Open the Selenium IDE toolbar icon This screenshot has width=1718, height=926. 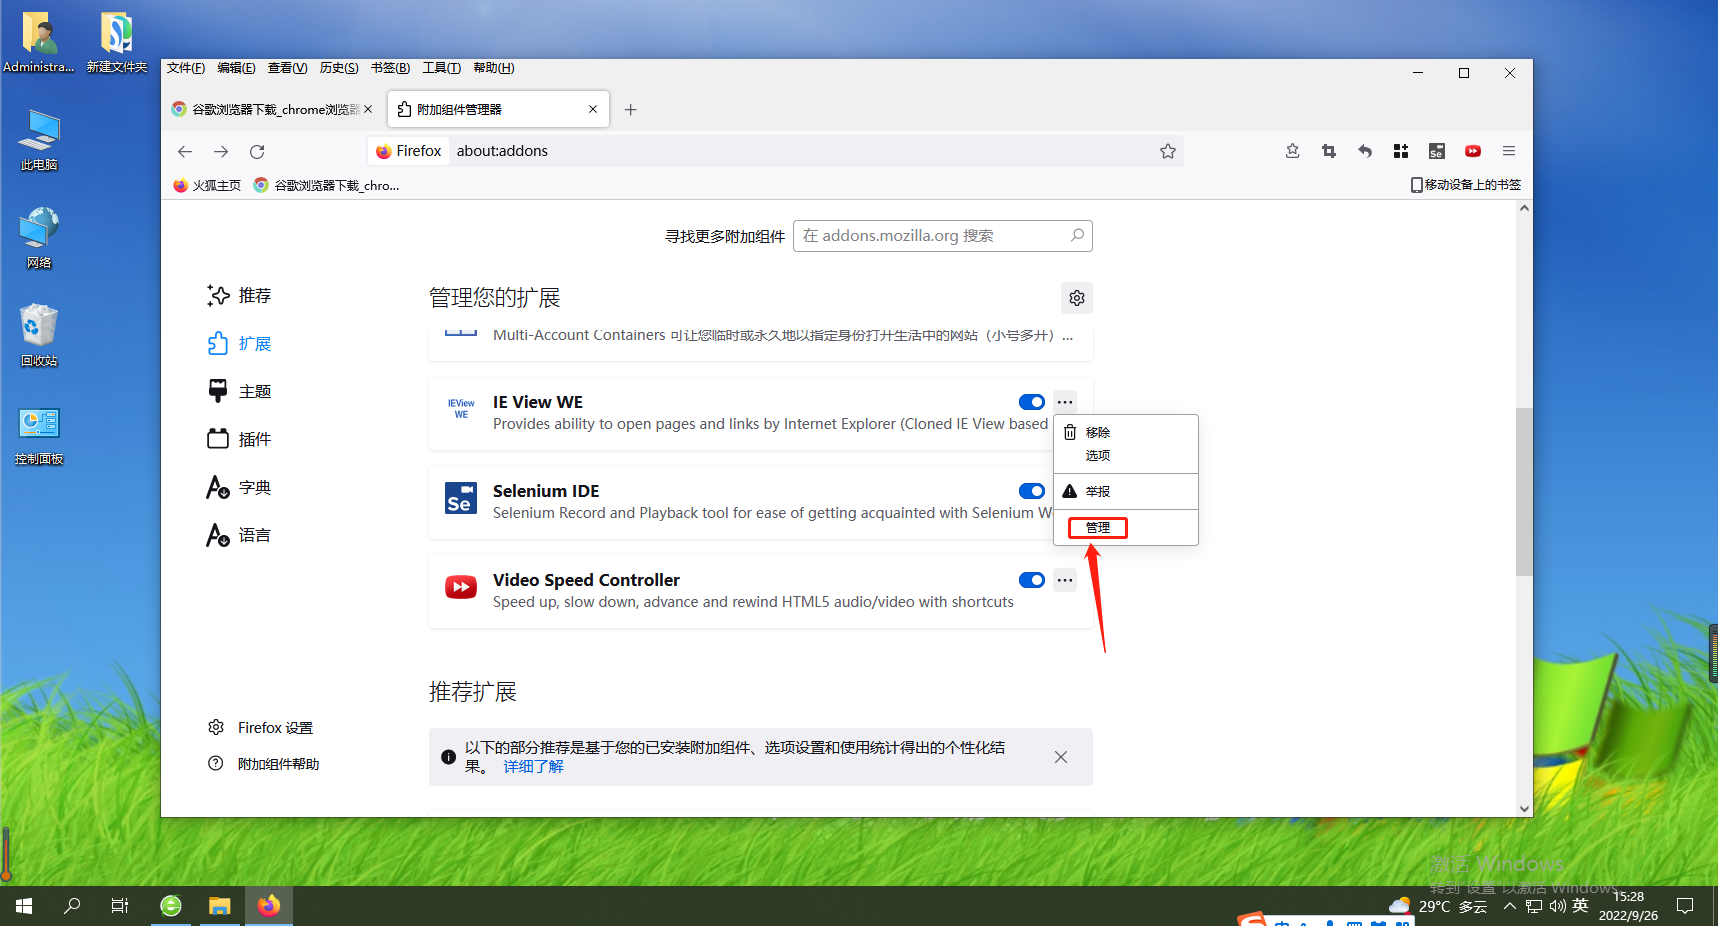tap(1437, 151)
